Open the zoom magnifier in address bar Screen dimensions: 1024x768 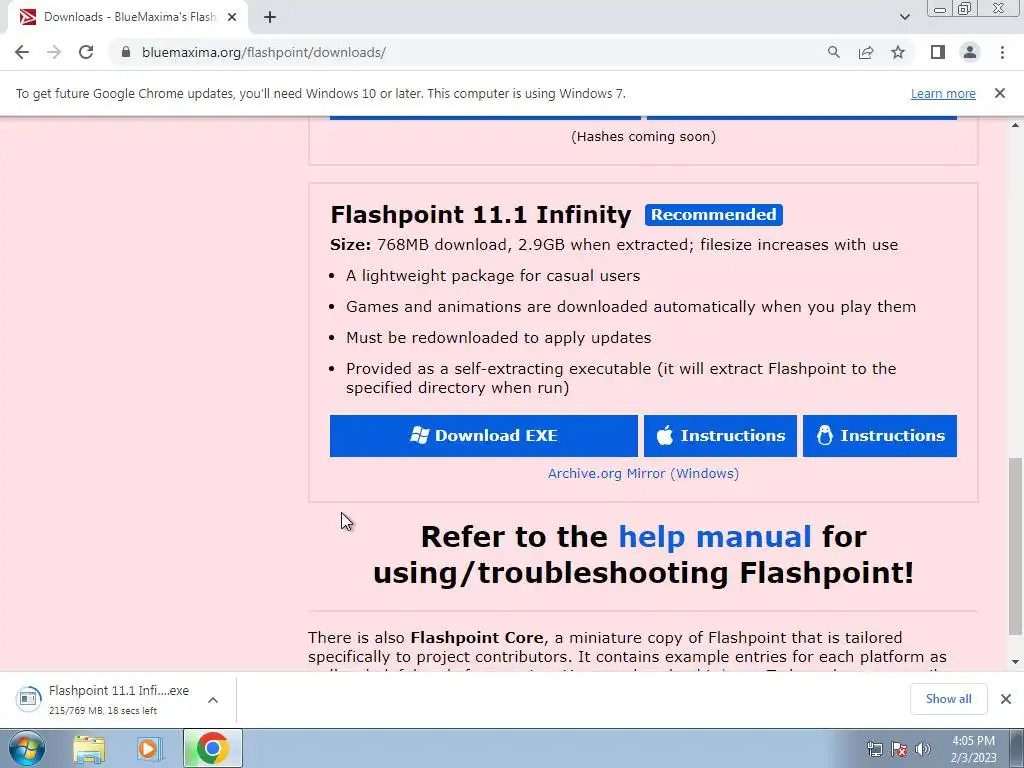(x=833, y=52)
